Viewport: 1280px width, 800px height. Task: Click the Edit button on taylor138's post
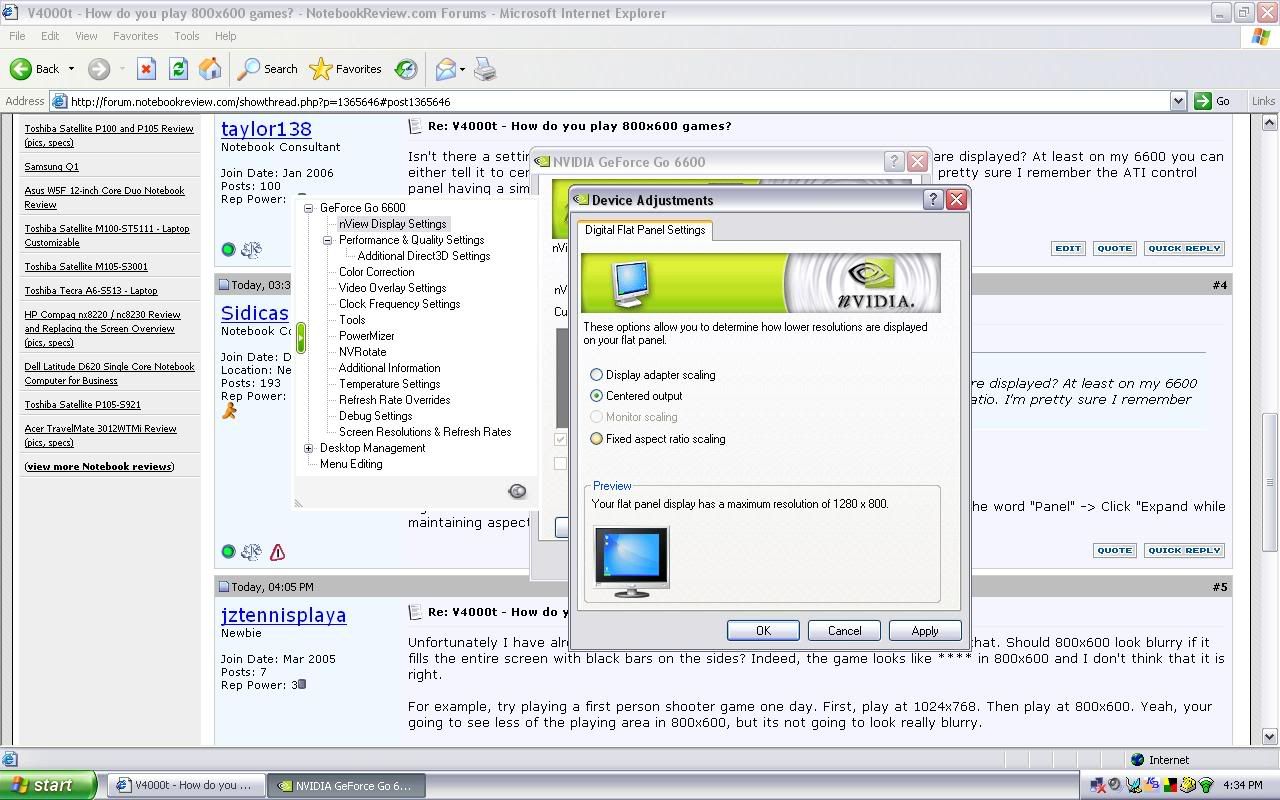click(x=1068, y=248)
